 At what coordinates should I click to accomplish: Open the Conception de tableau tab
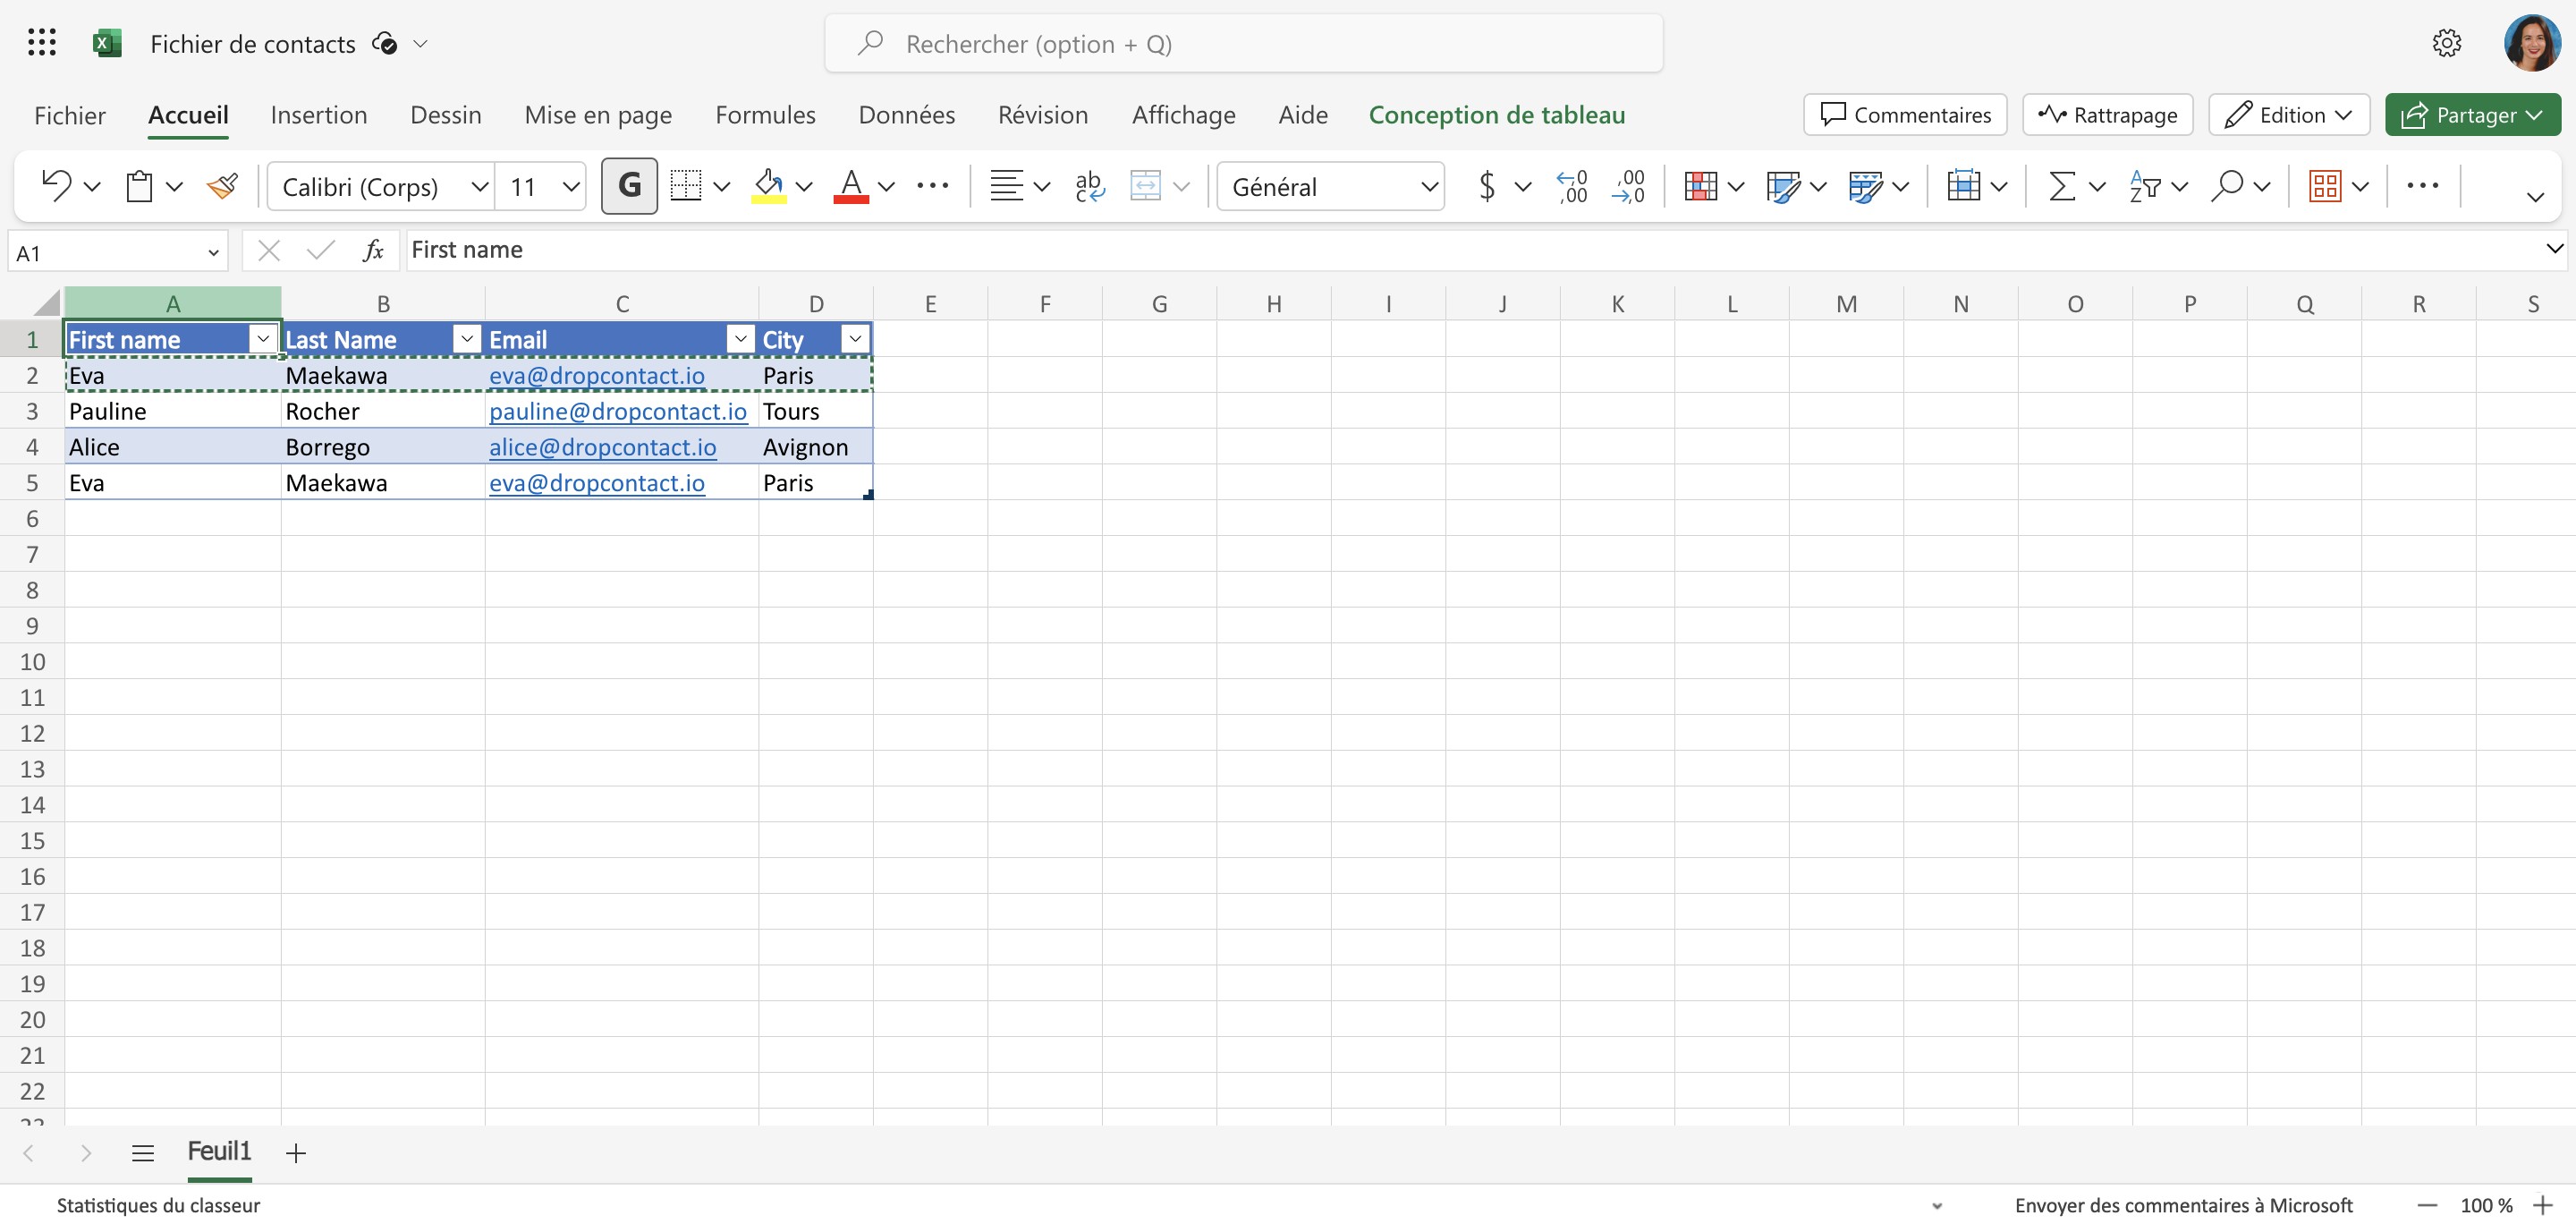(1496, 115)
